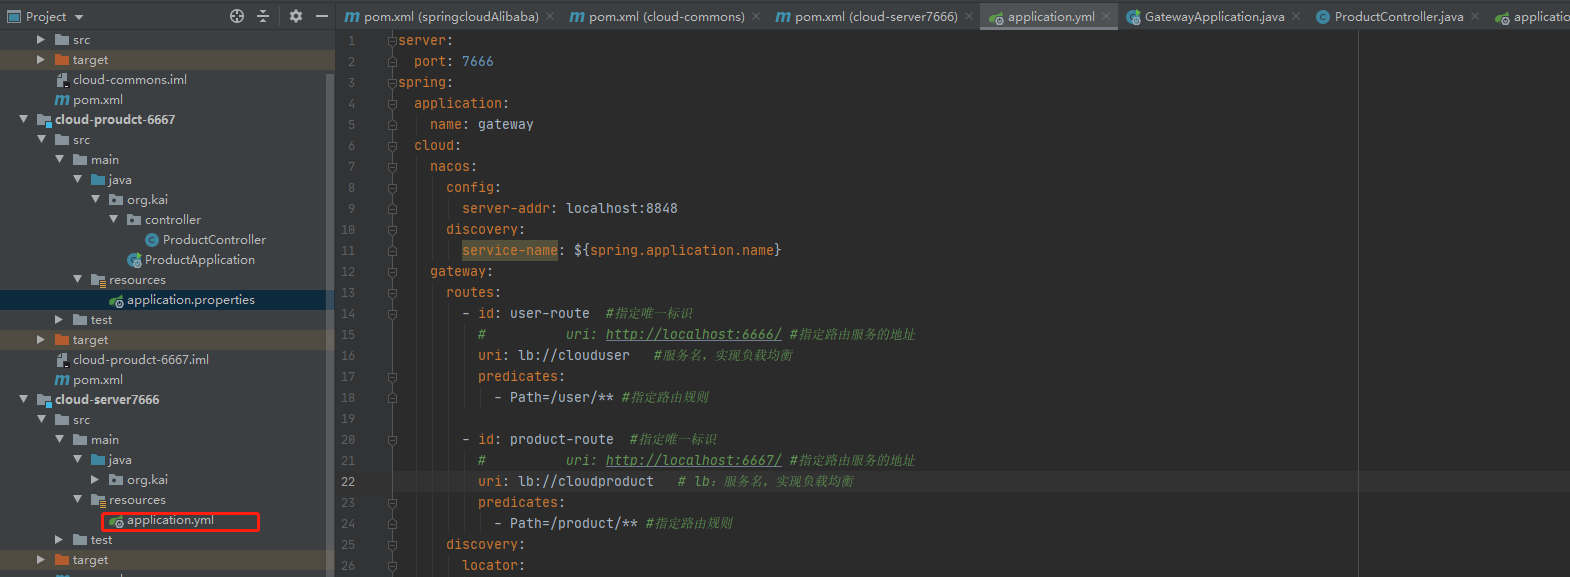Image resolution: width=1570 pixels, height=577 pixels.
Task: Click 'id: user-route' text
Action: tap(534, 313)
